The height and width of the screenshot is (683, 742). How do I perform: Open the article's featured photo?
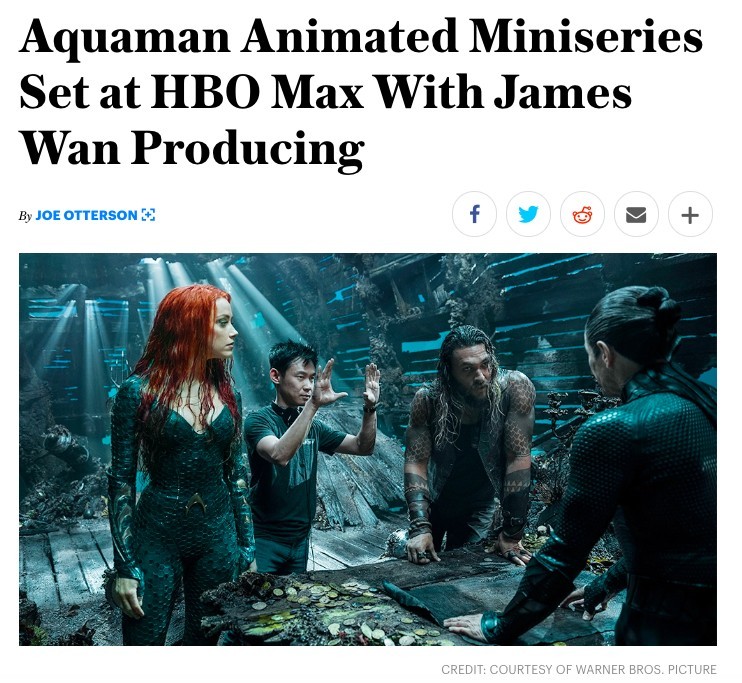(x=368, y=449)
